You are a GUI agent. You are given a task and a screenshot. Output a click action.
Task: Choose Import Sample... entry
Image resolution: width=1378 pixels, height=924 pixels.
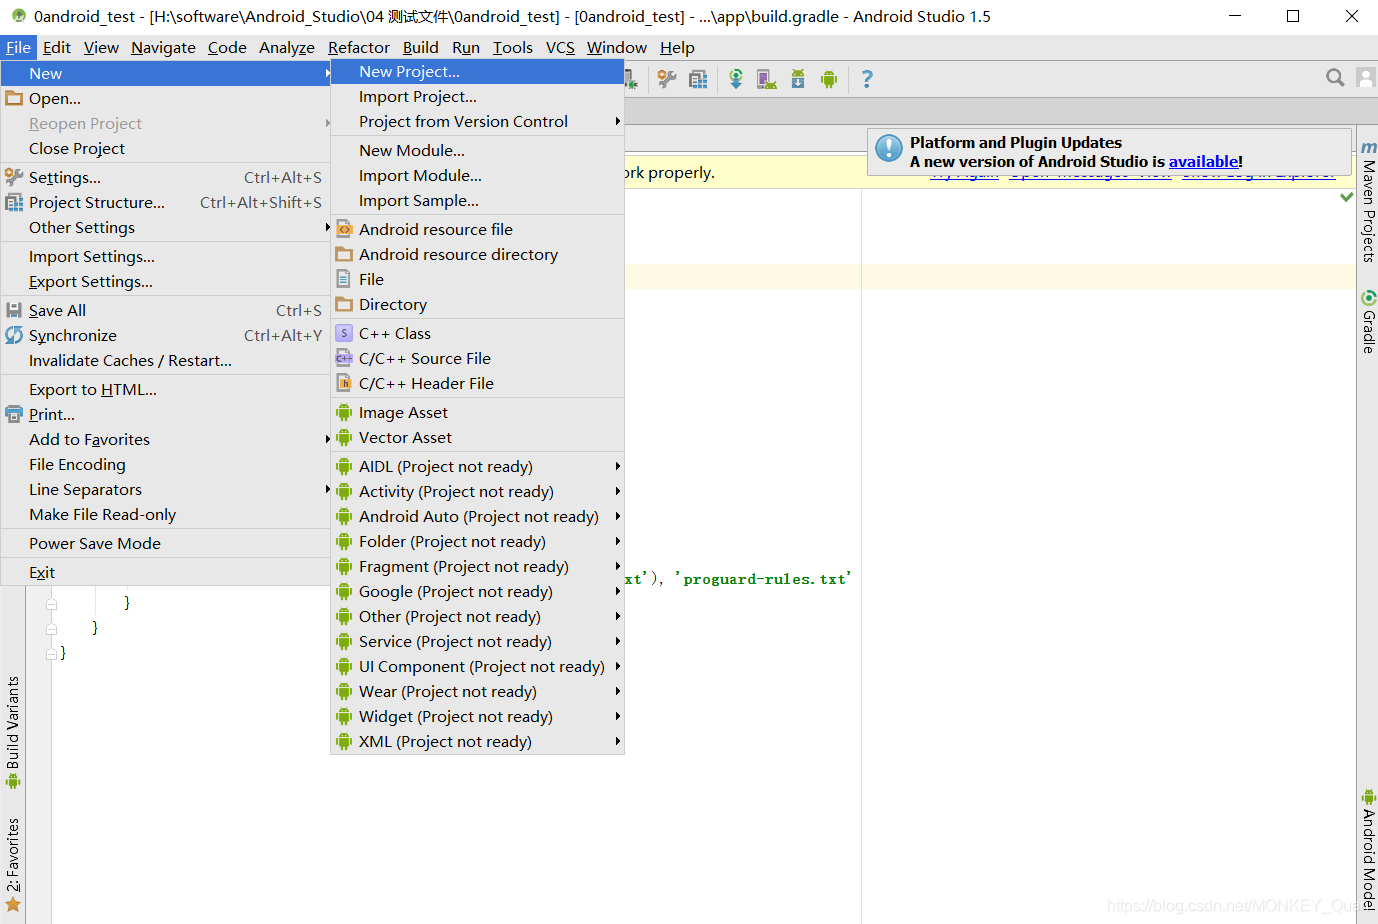tap(477, 200)
